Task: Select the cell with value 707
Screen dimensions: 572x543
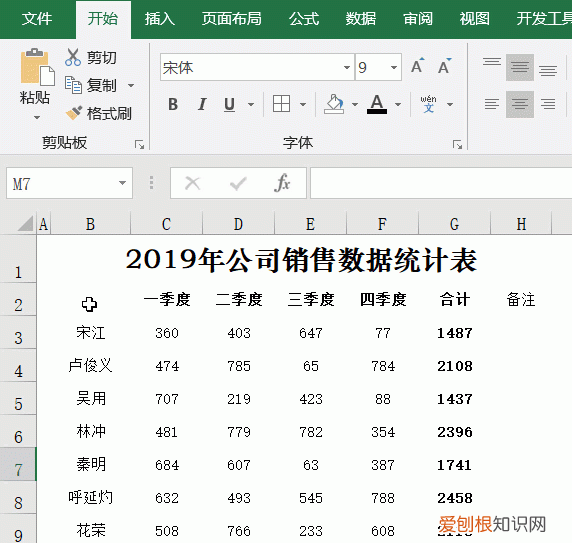Action: 167,399
